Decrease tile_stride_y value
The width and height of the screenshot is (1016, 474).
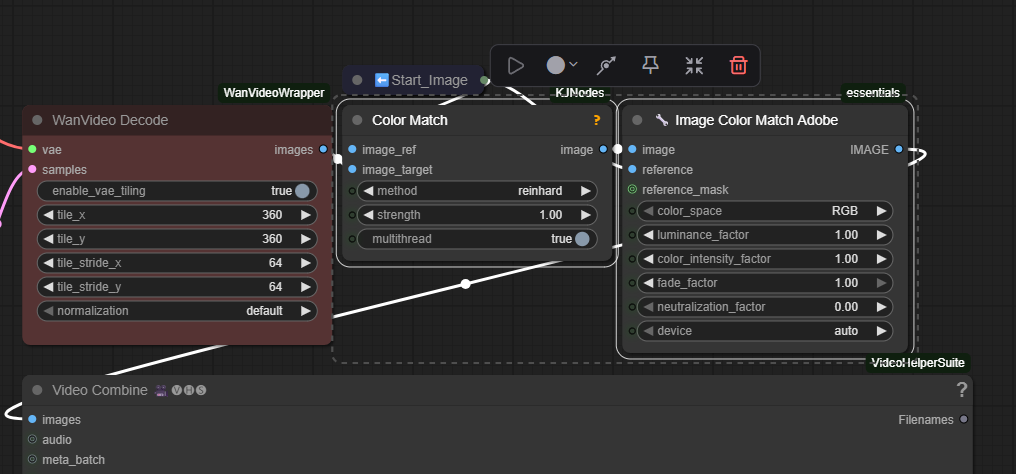[x=48, y=287]
